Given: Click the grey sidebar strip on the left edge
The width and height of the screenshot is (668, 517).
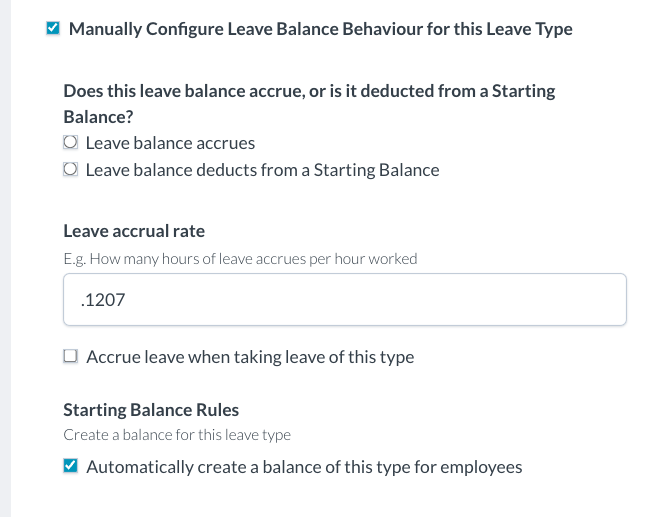Looking at the screenshot, I should pyautogui.click(x=5, y=260).
